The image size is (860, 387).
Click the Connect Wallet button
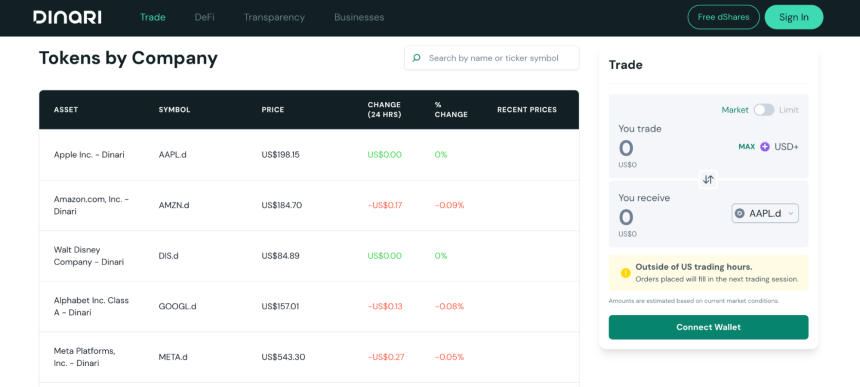click(x=708, y=327)
